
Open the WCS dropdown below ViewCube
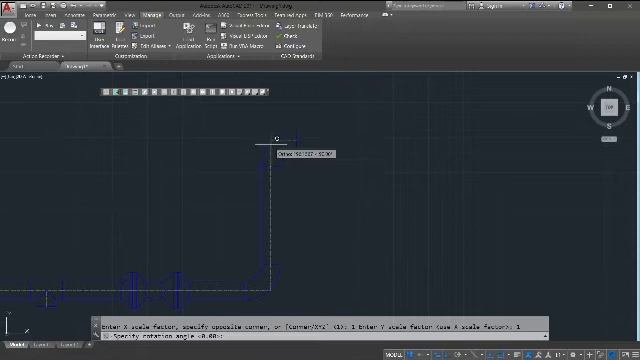(609, 139)
